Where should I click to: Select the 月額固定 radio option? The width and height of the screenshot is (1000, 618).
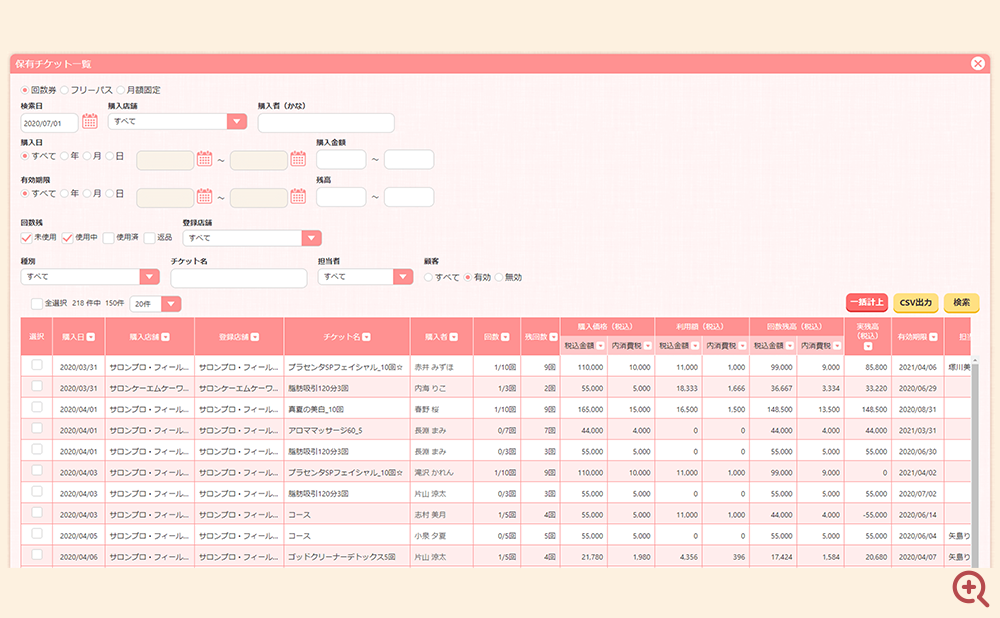click(x=120, y=90)
